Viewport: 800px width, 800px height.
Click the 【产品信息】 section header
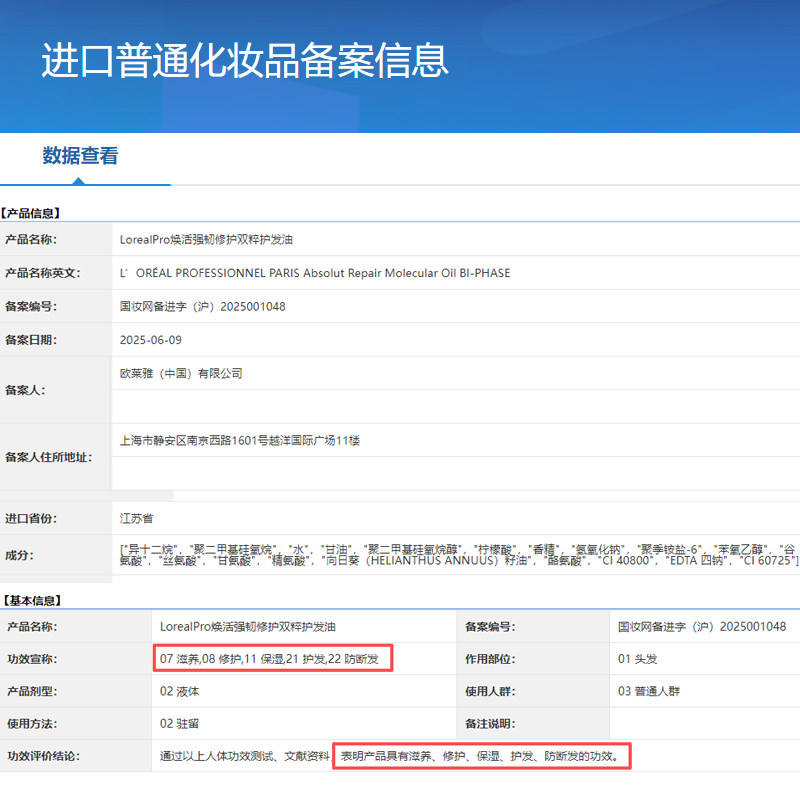[31, 213]
